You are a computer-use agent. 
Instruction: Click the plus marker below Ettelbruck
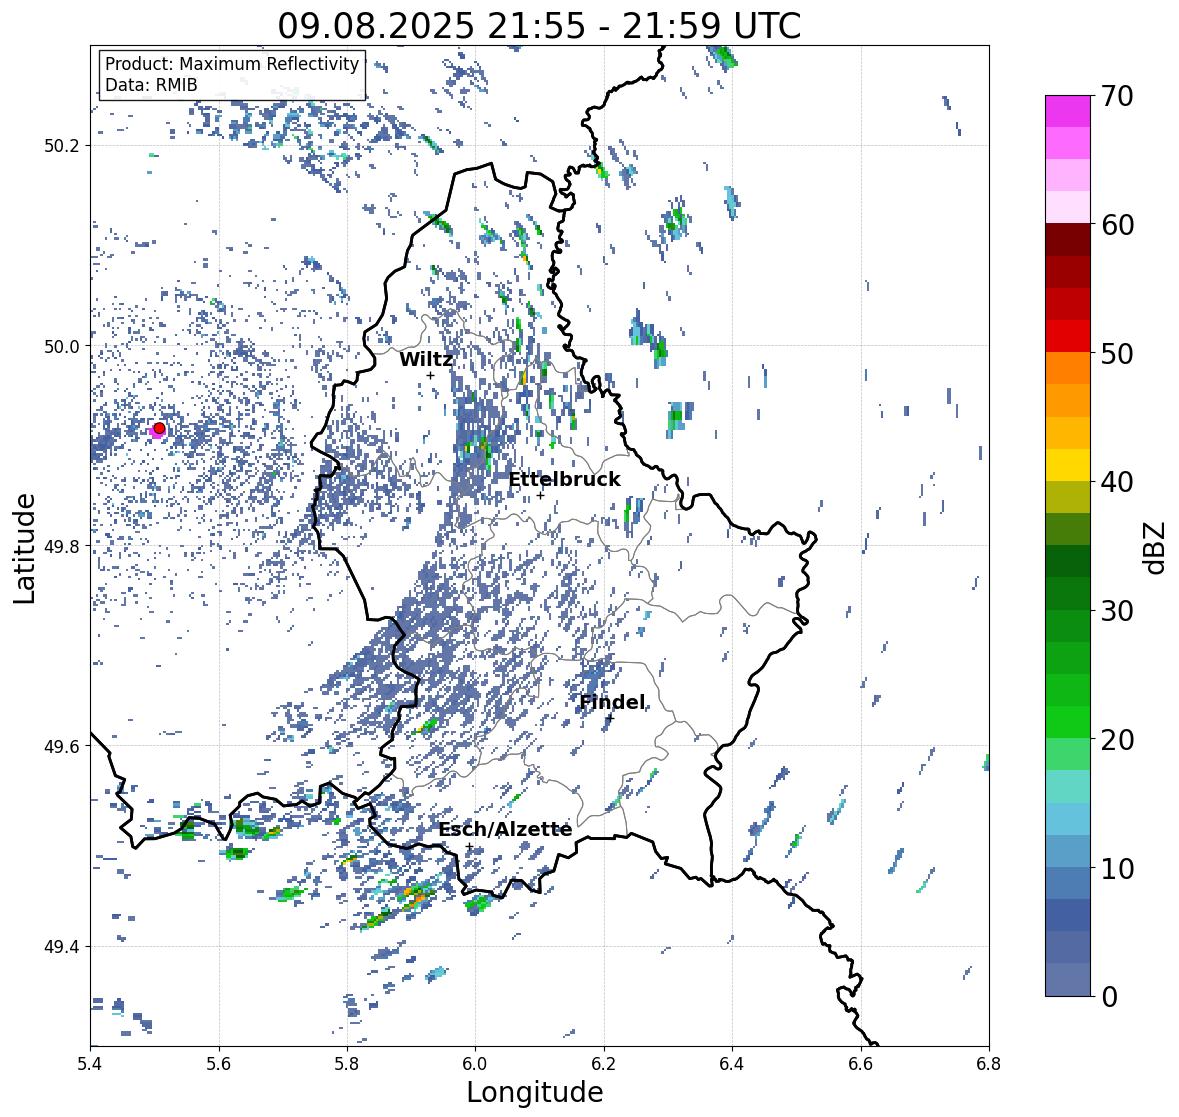[541, 495]
